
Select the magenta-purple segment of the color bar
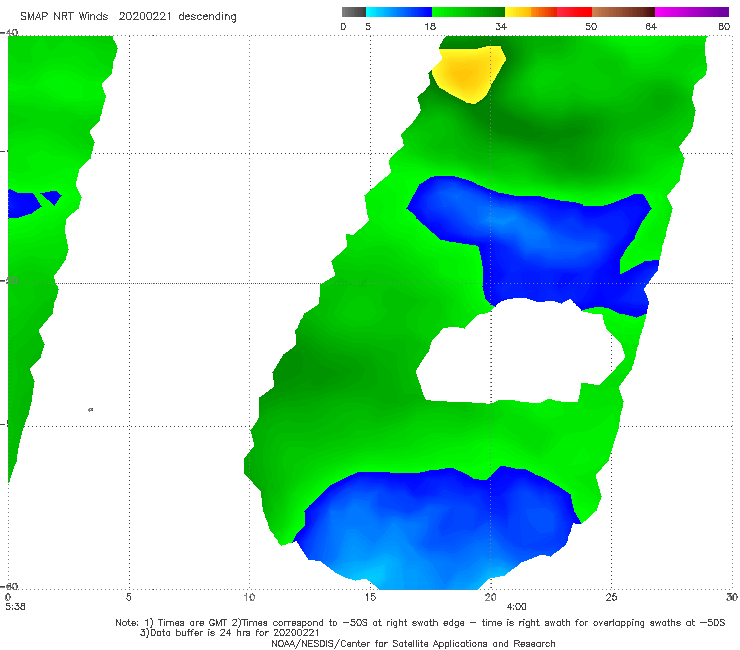pos(692,12)
